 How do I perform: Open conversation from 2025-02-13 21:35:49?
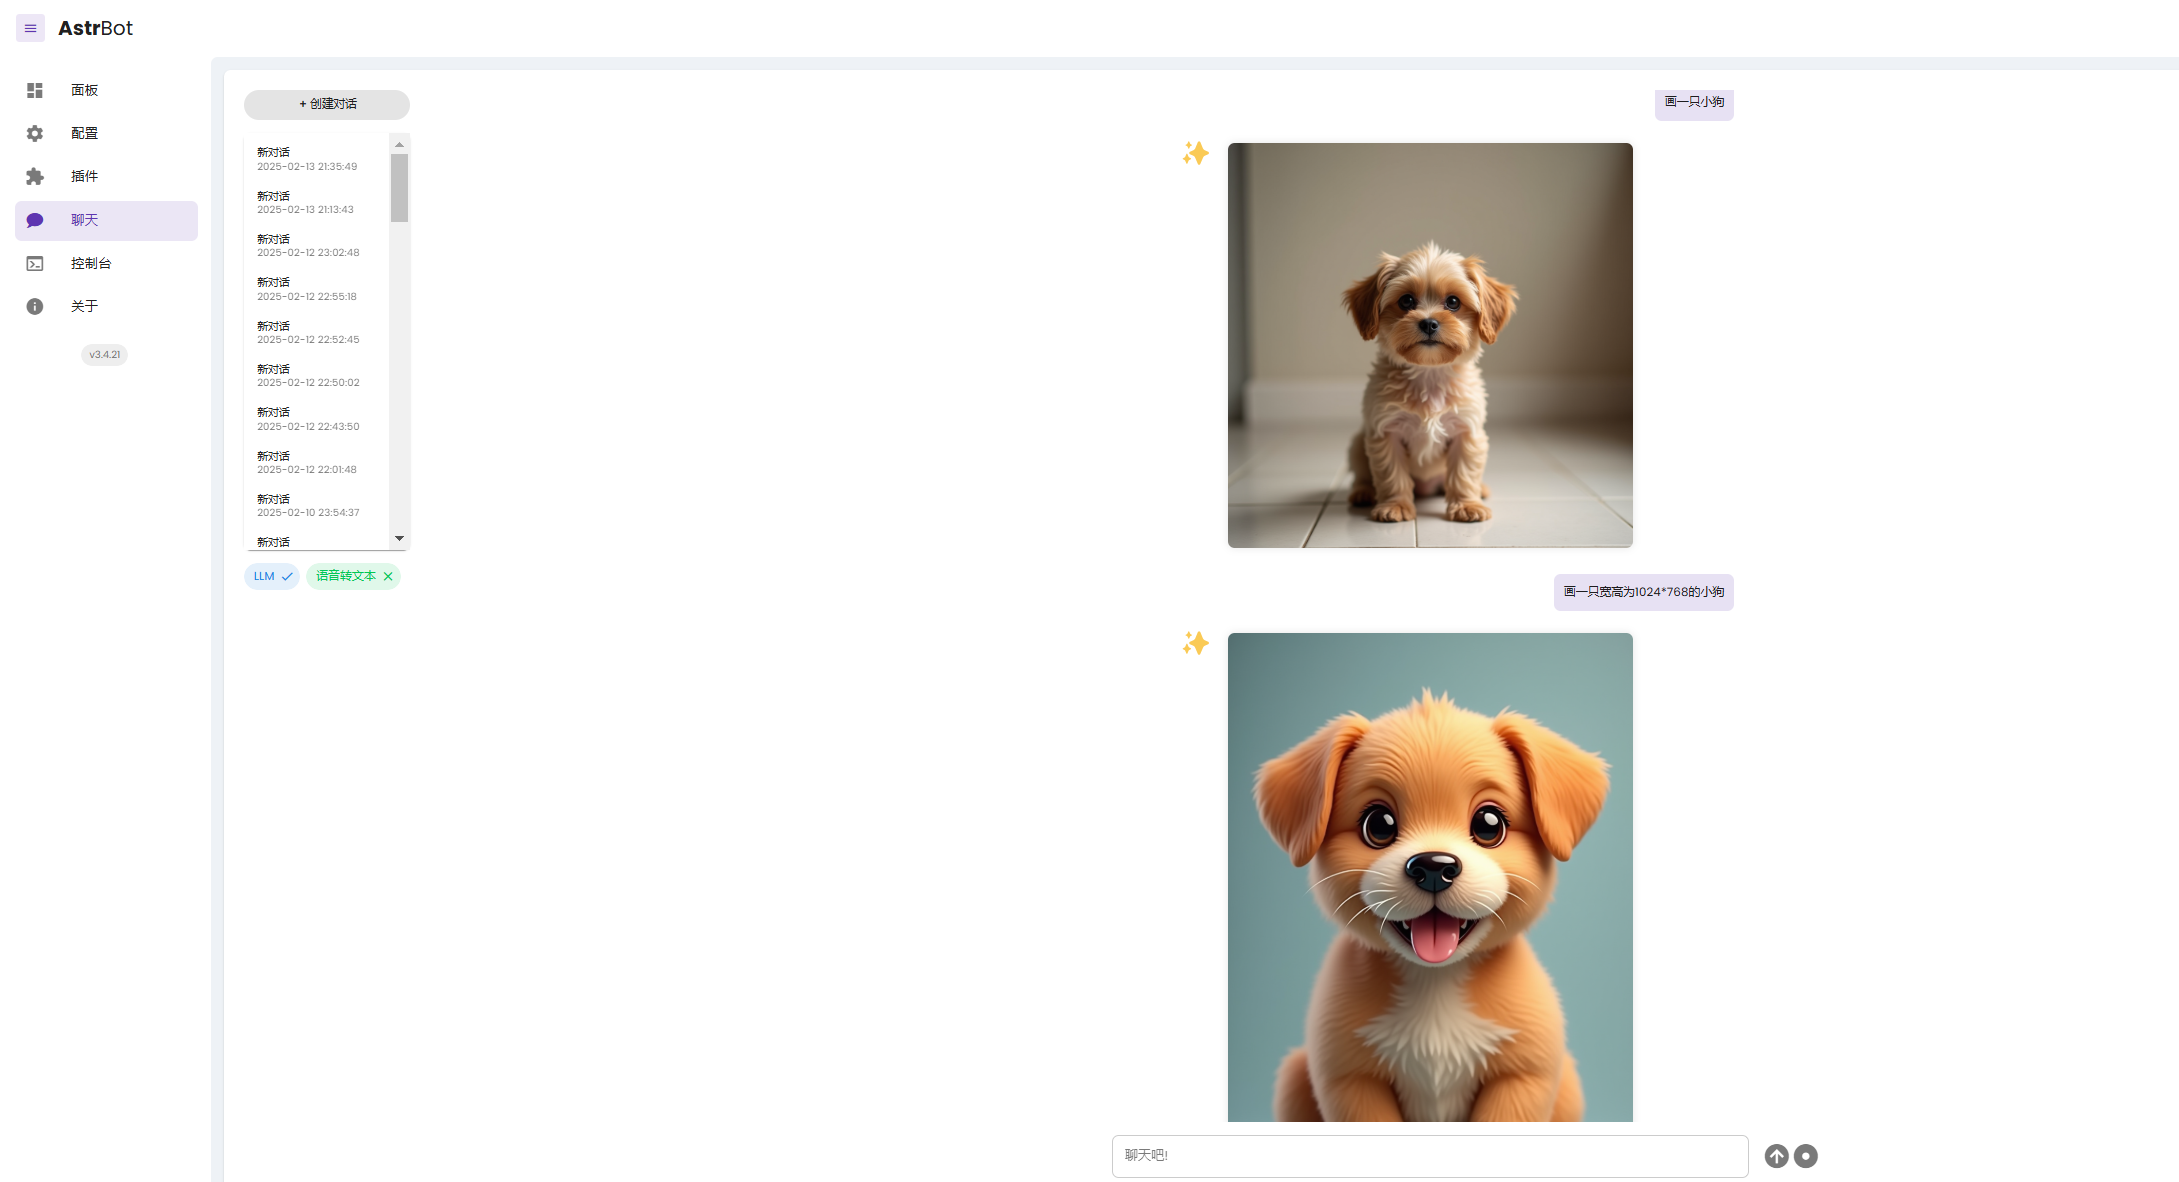[x=307, y=159]
